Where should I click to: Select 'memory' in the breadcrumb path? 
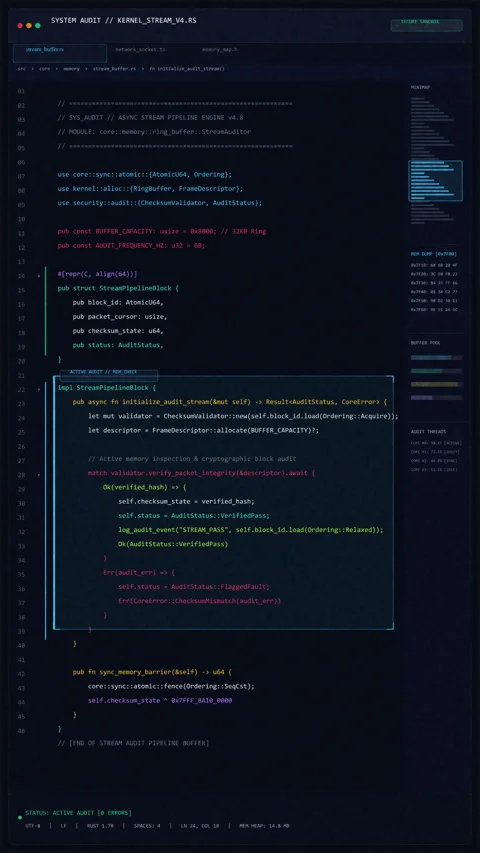click(x=71, y=69)
